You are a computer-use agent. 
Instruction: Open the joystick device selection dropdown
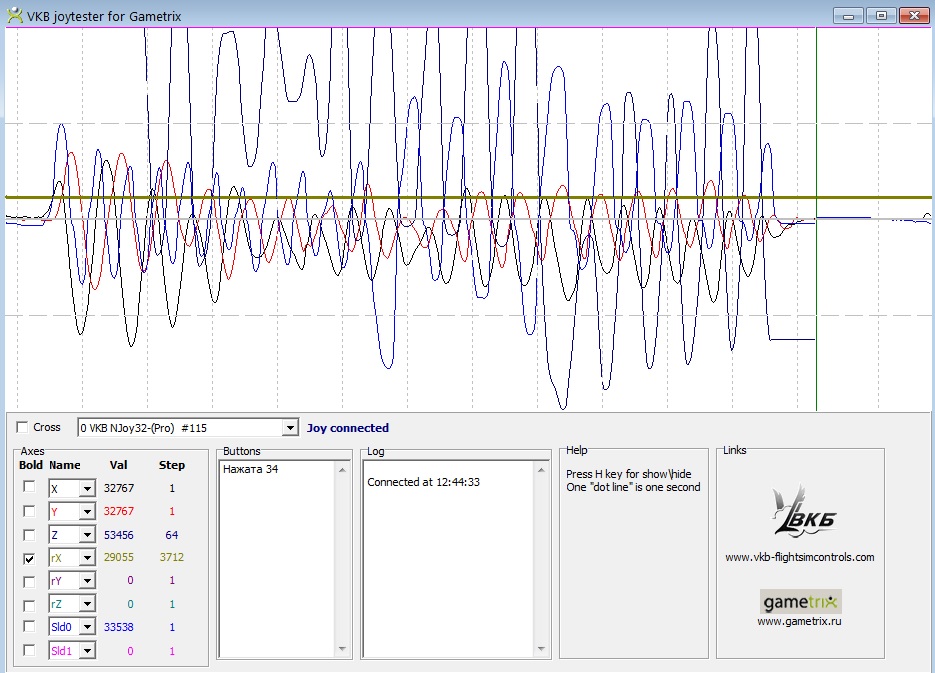(x=290, y=428)
